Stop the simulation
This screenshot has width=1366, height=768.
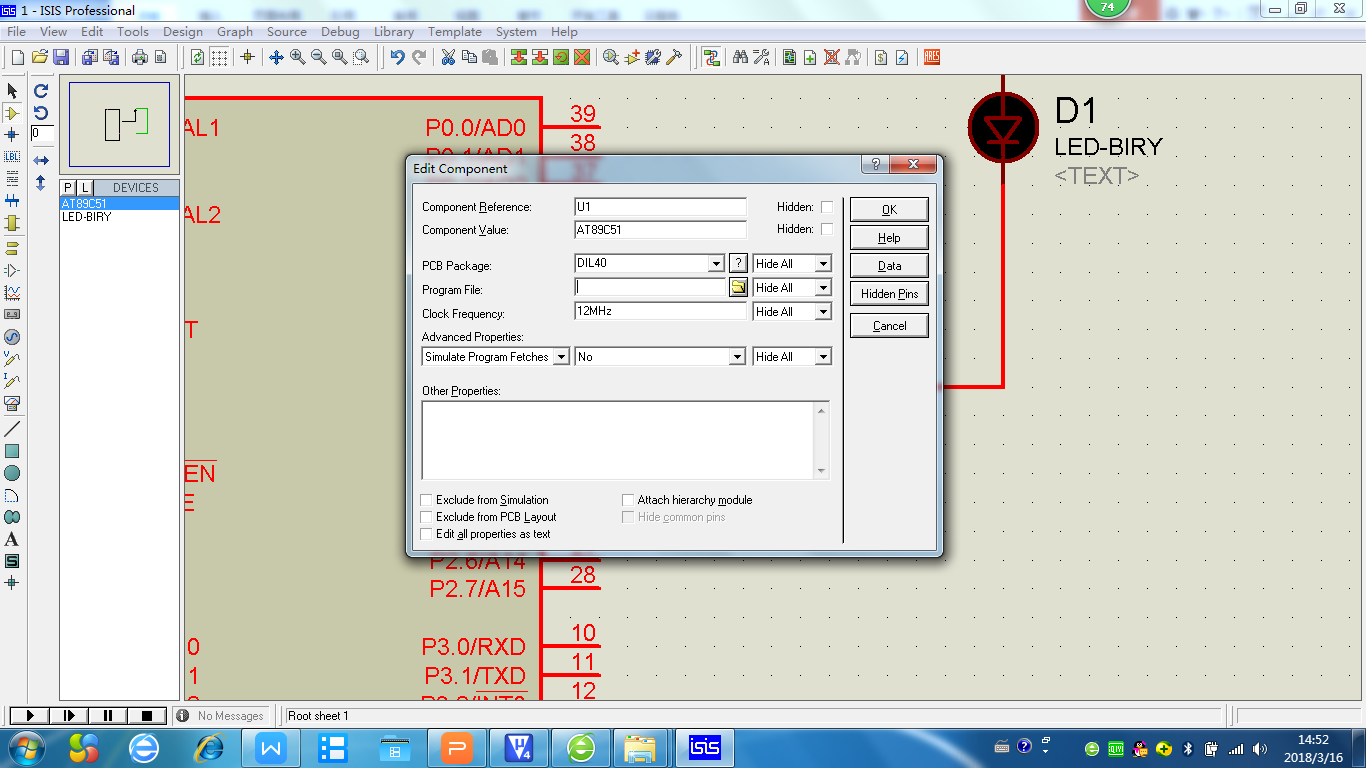[x=147, y=716]
